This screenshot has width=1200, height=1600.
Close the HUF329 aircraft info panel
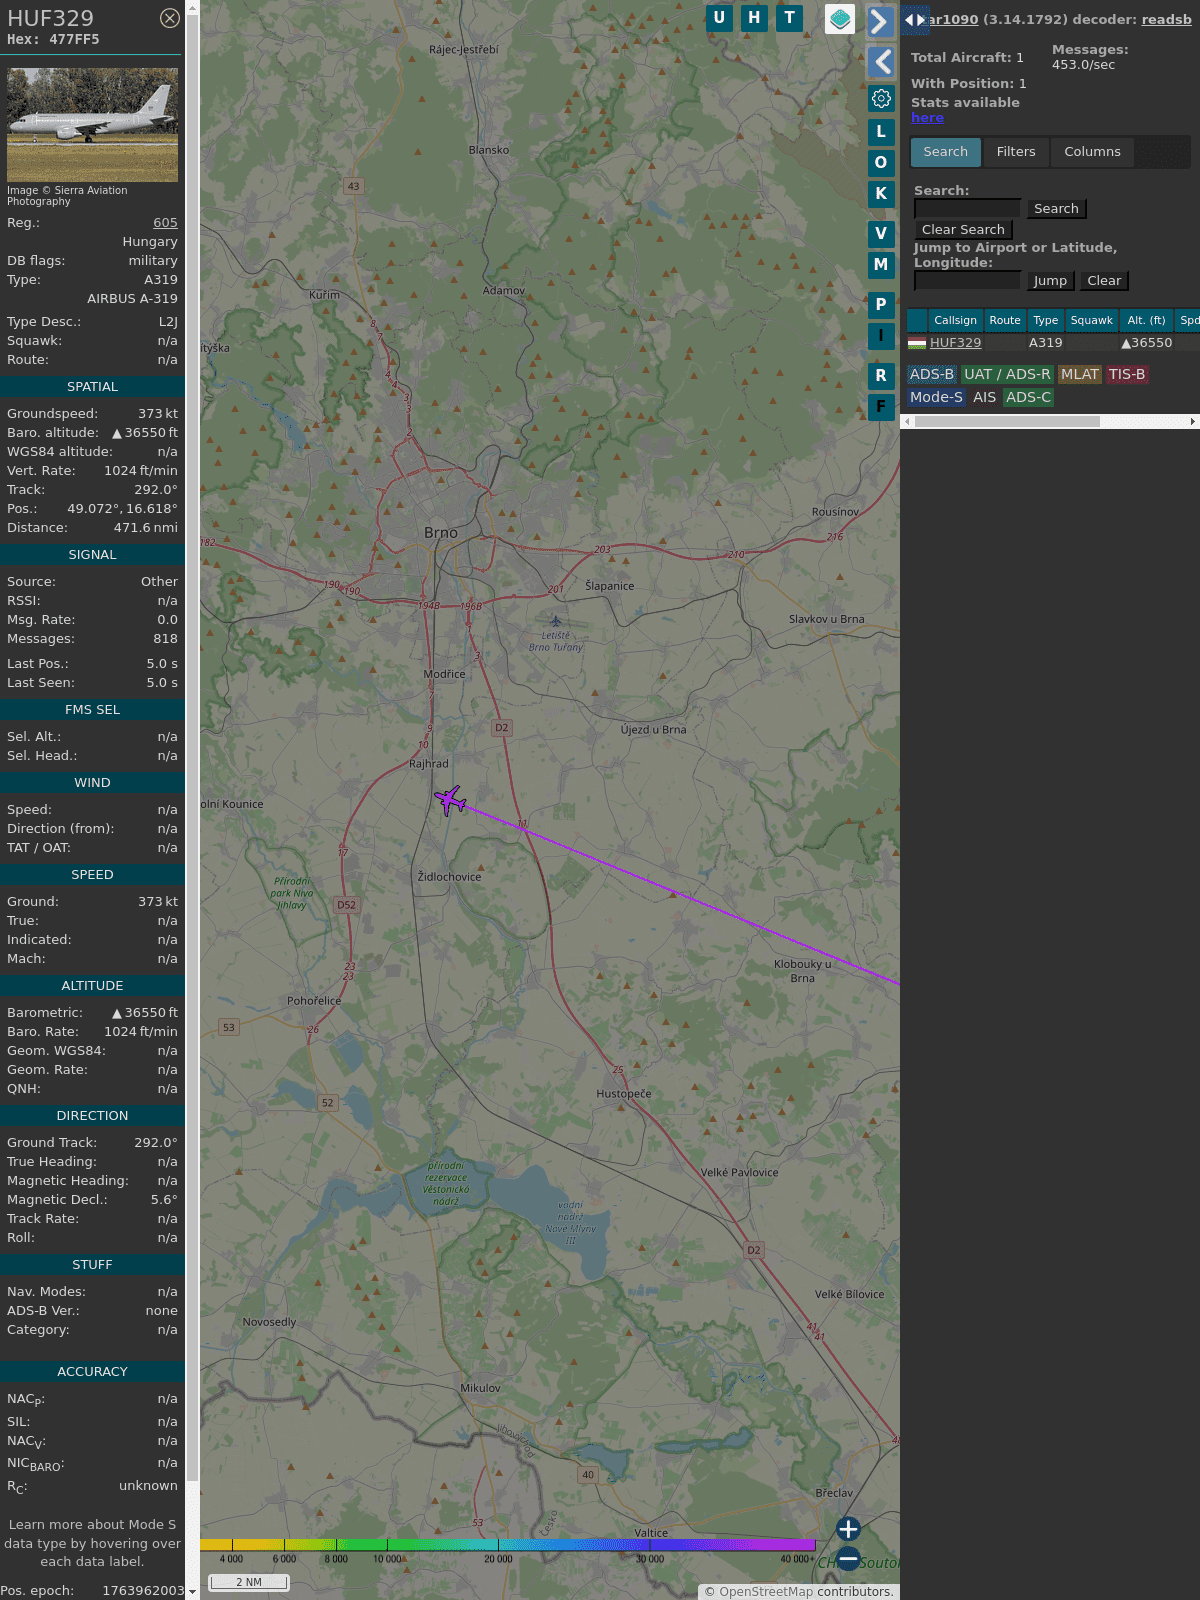point(170,18)
